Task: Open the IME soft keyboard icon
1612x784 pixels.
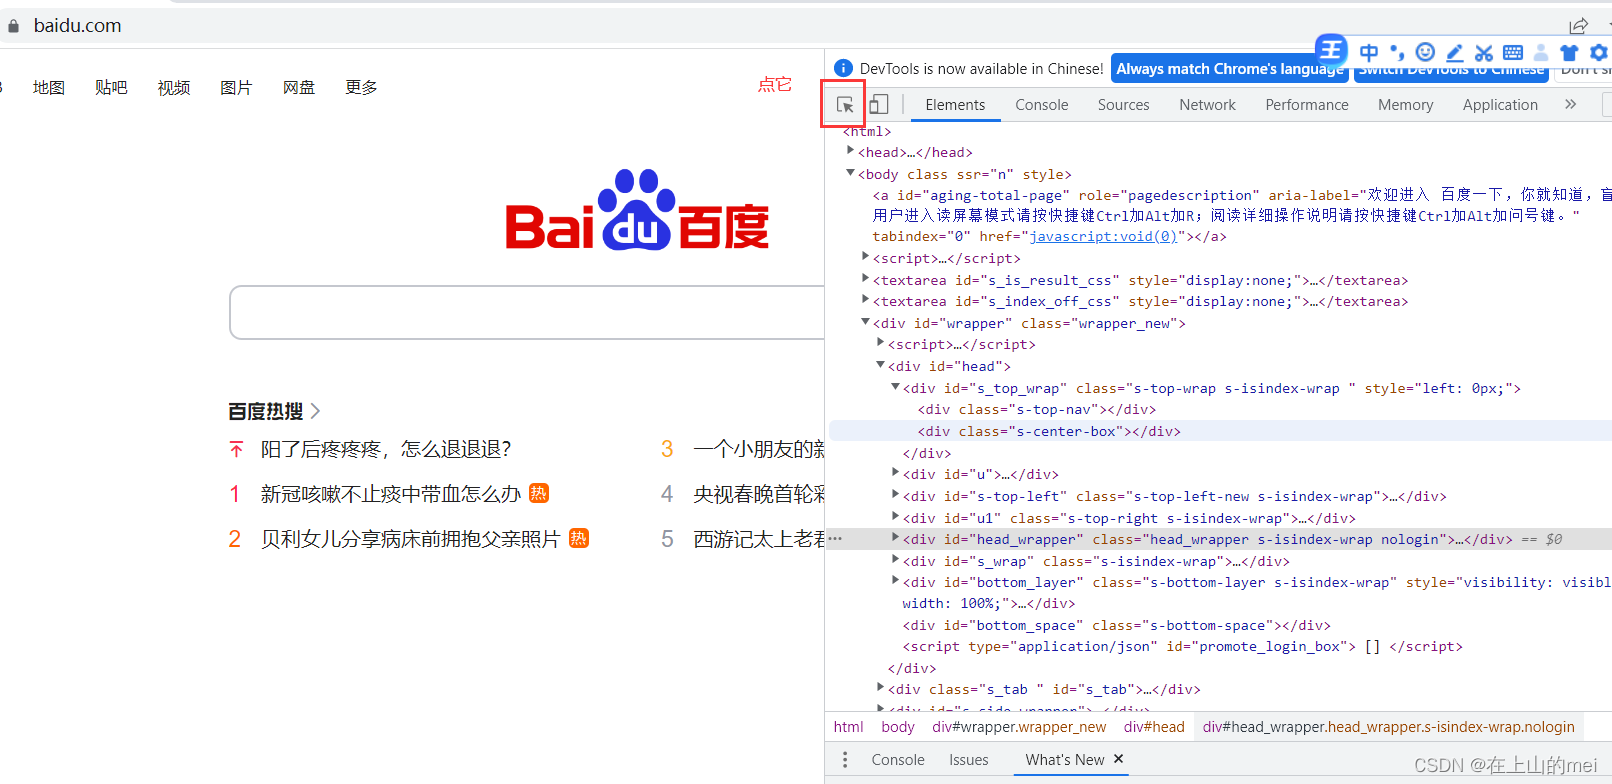Action: coord(1513,52)
